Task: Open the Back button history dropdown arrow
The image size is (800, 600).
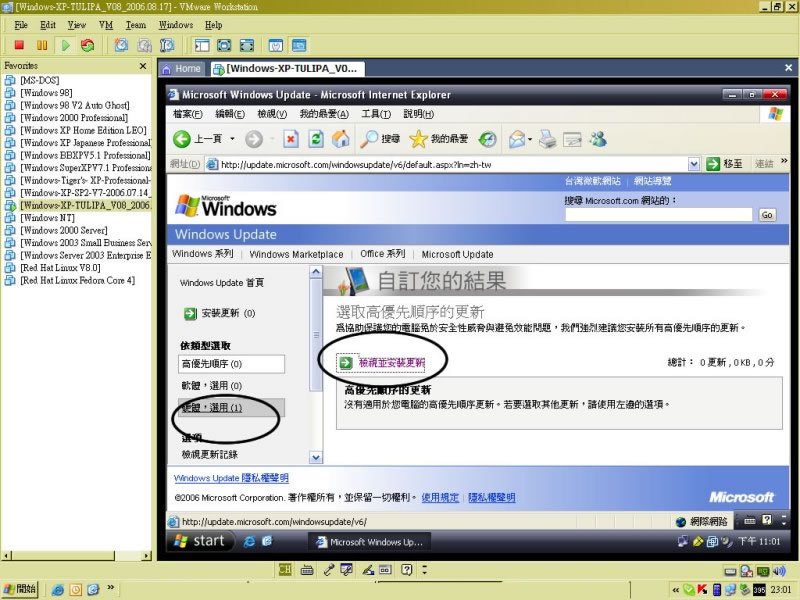Action: 232,139
